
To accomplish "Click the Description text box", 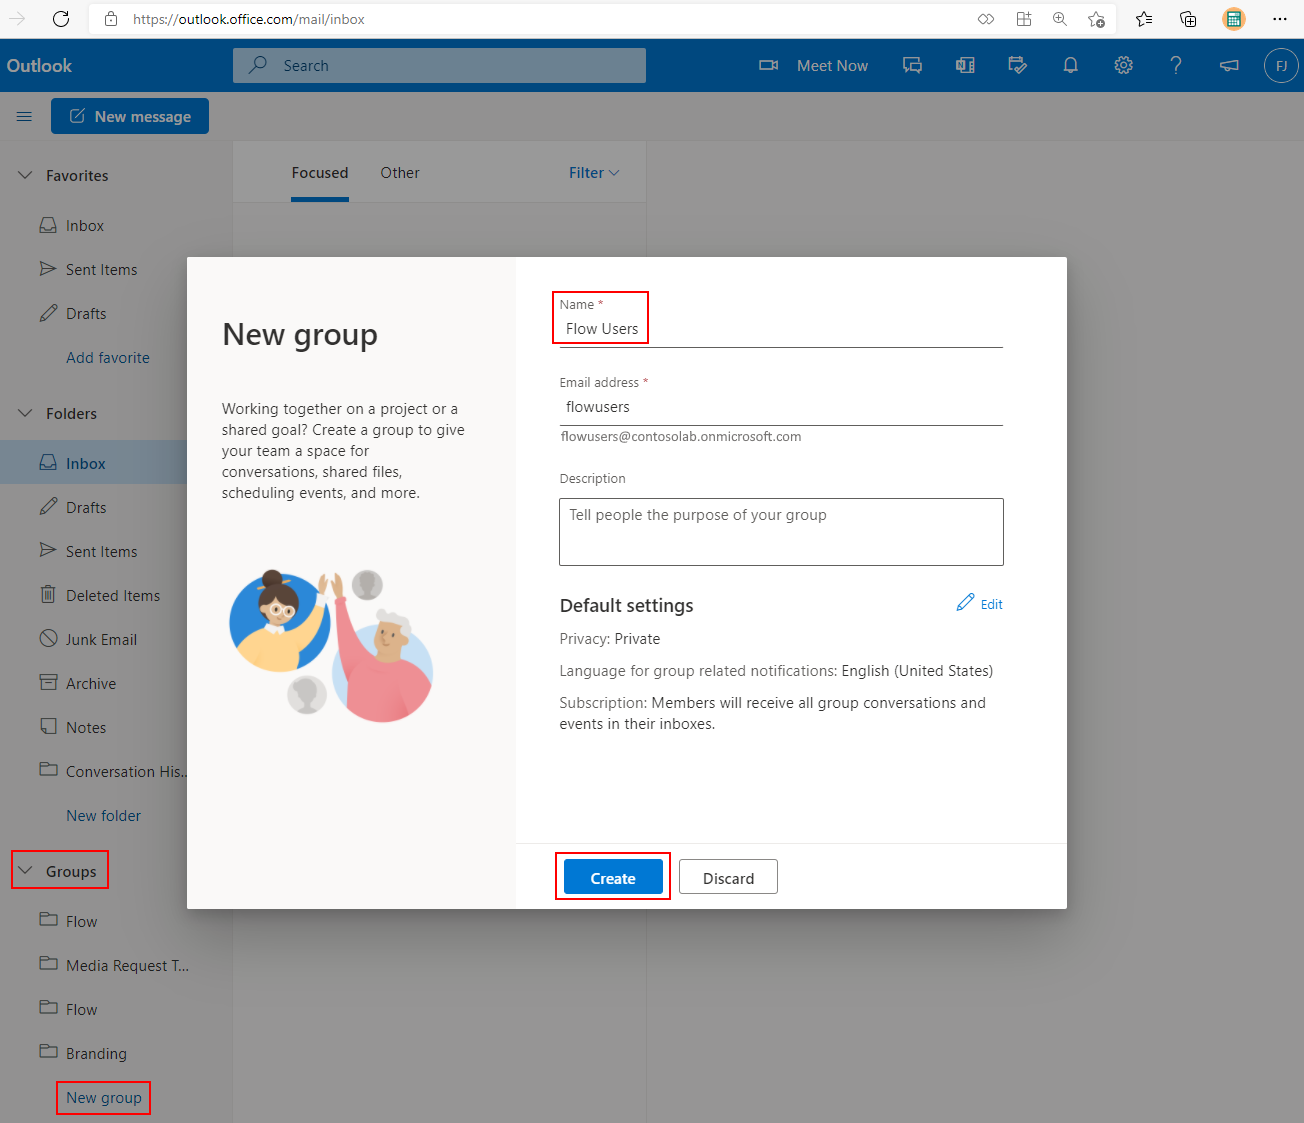I will [x=781, y=532].
